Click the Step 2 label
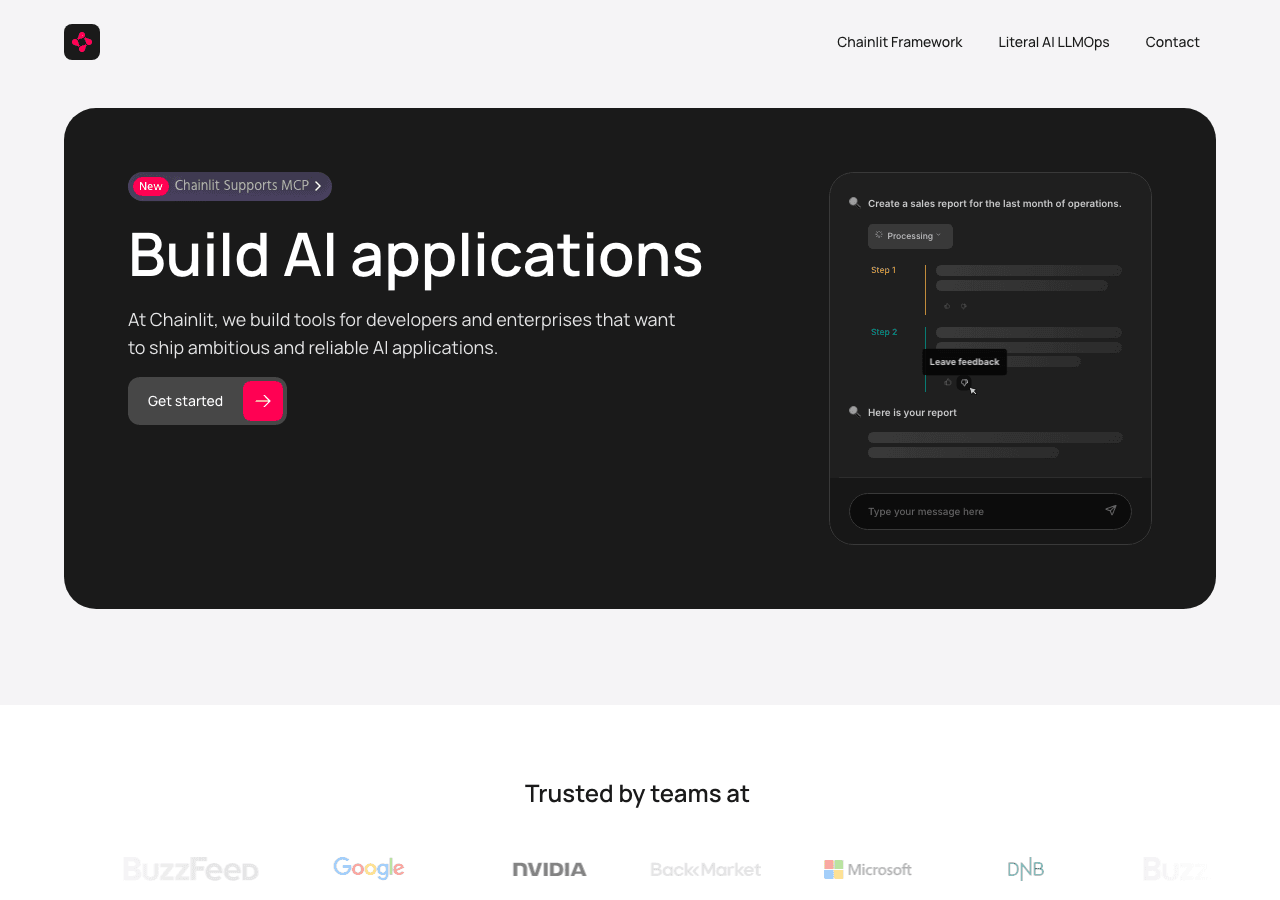 (884, 332)
